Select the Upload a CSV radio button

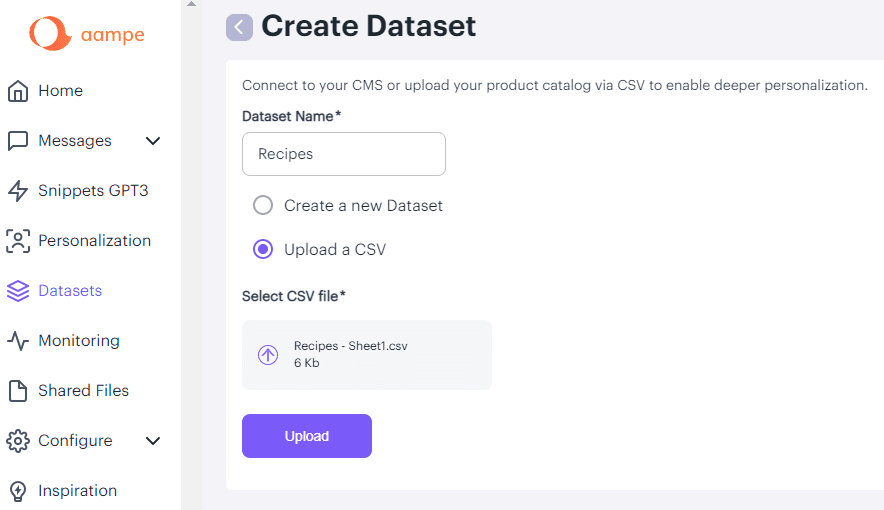[263, 249]
